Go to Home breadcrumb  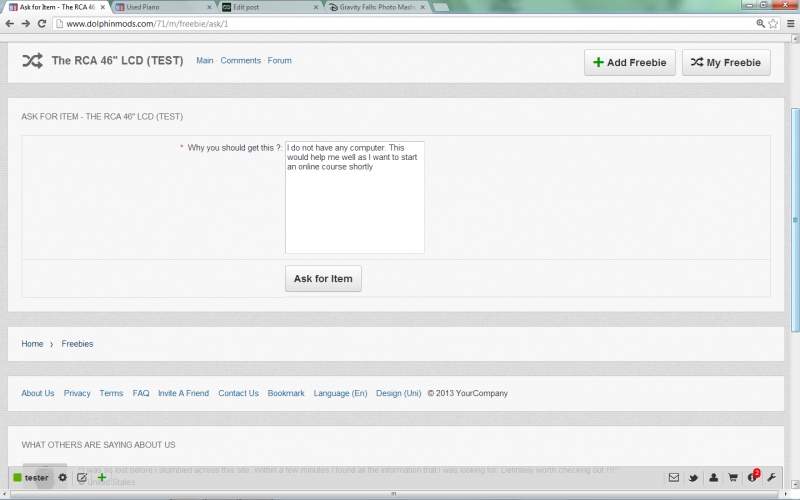coord(32,344)
